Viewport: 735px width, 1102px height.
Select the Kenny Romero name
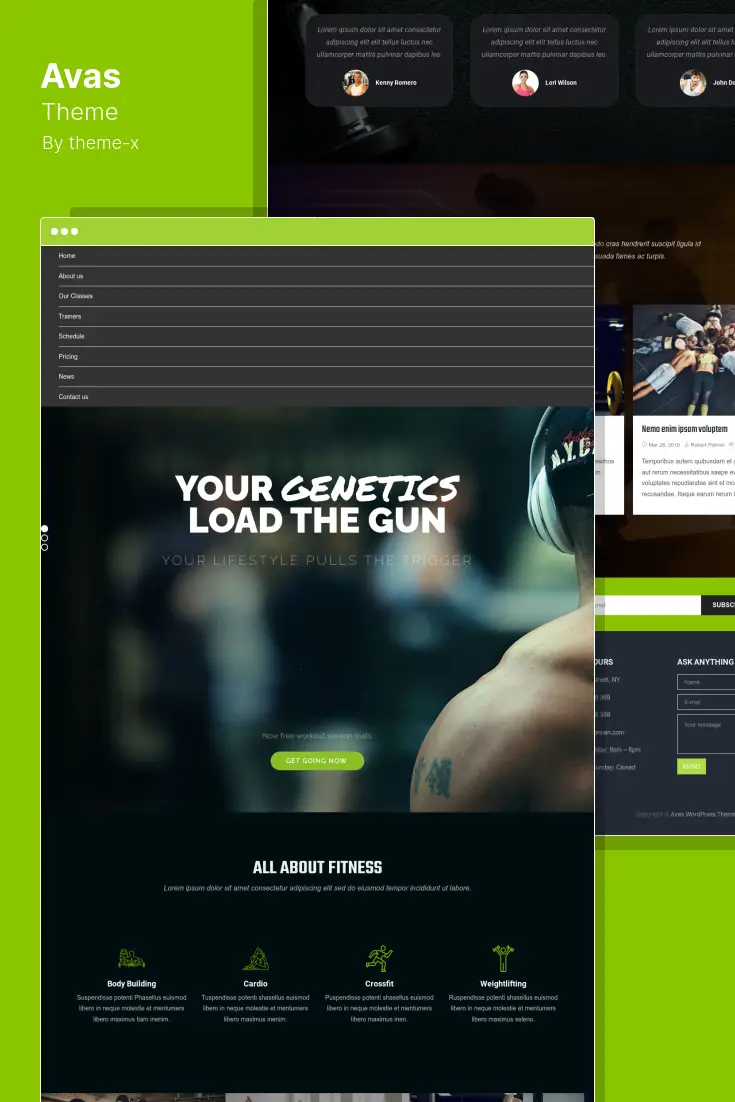point(396,83)
